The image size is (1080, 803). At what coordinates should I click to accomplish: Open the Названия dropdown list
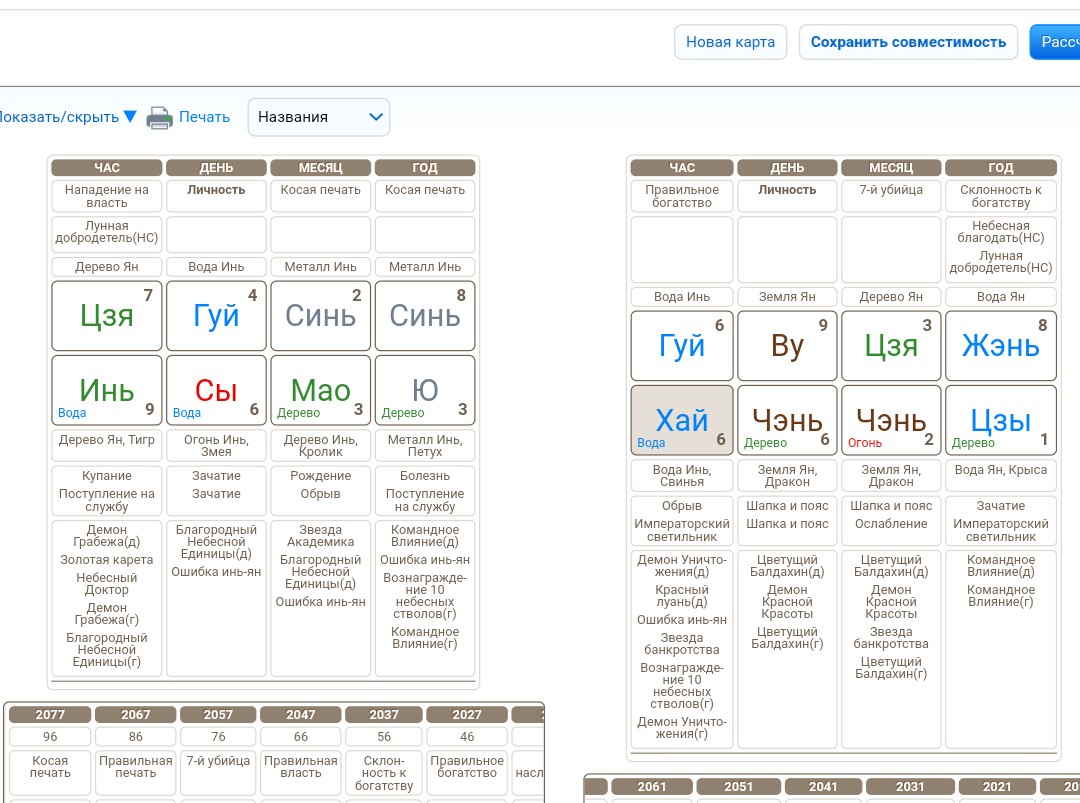tap(319, 117)
